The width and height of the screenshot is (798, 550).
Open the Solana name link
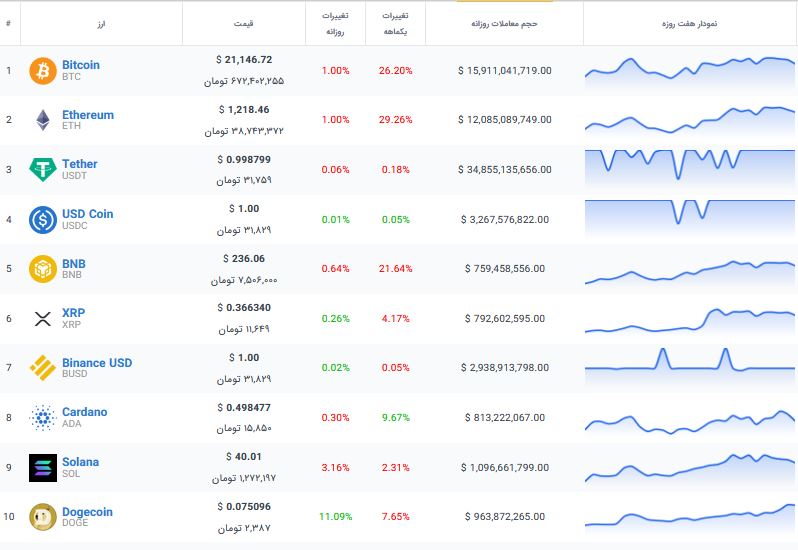tap(80, 462)
